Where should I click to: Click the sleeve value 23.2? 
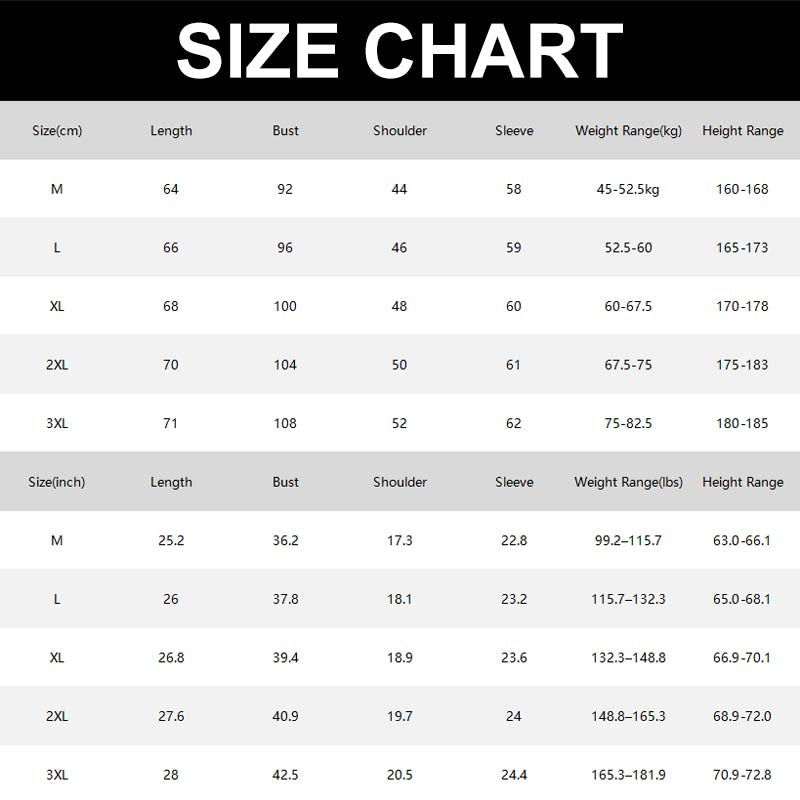[x=514, y=599]
